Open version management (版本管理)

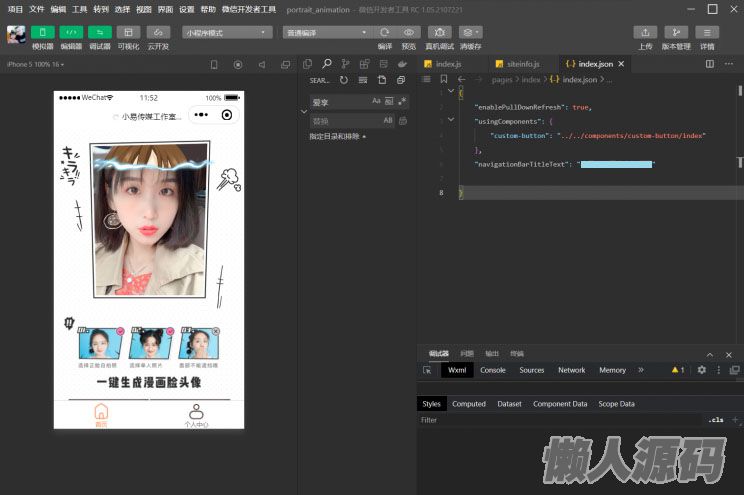click(676, 32)
